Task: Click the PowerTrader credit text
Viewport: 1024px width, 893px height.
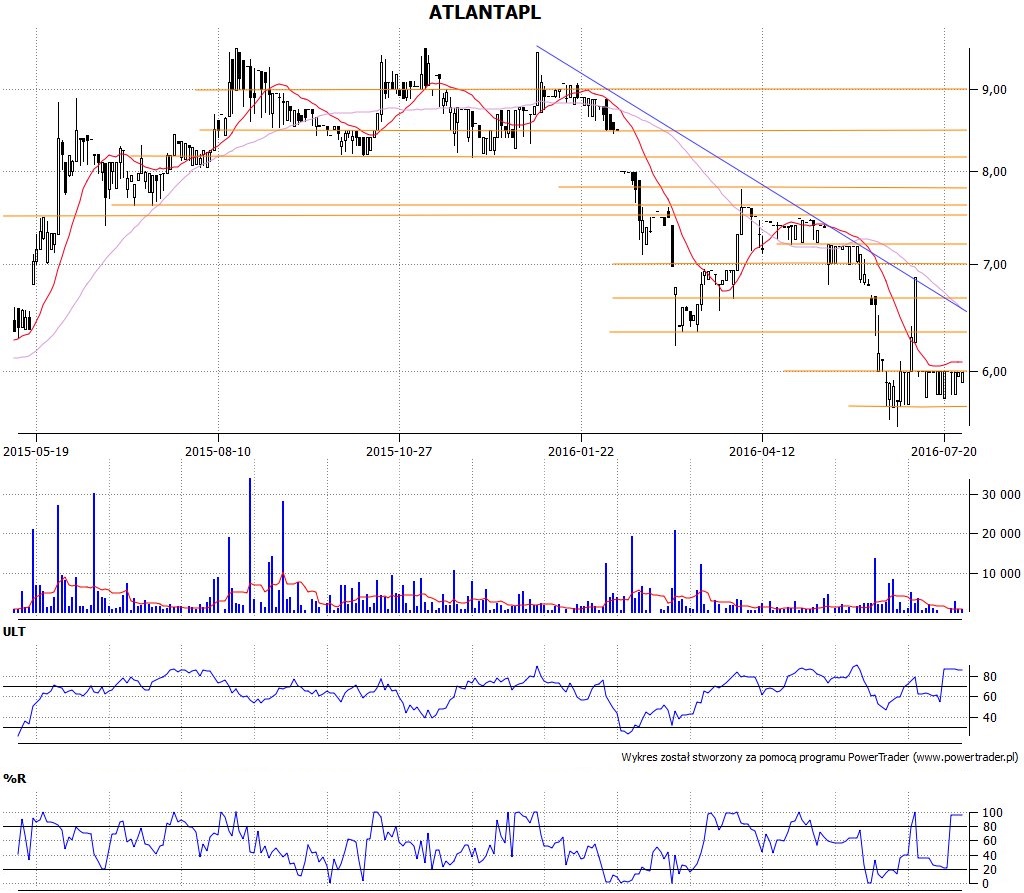Action: (820, 757)
